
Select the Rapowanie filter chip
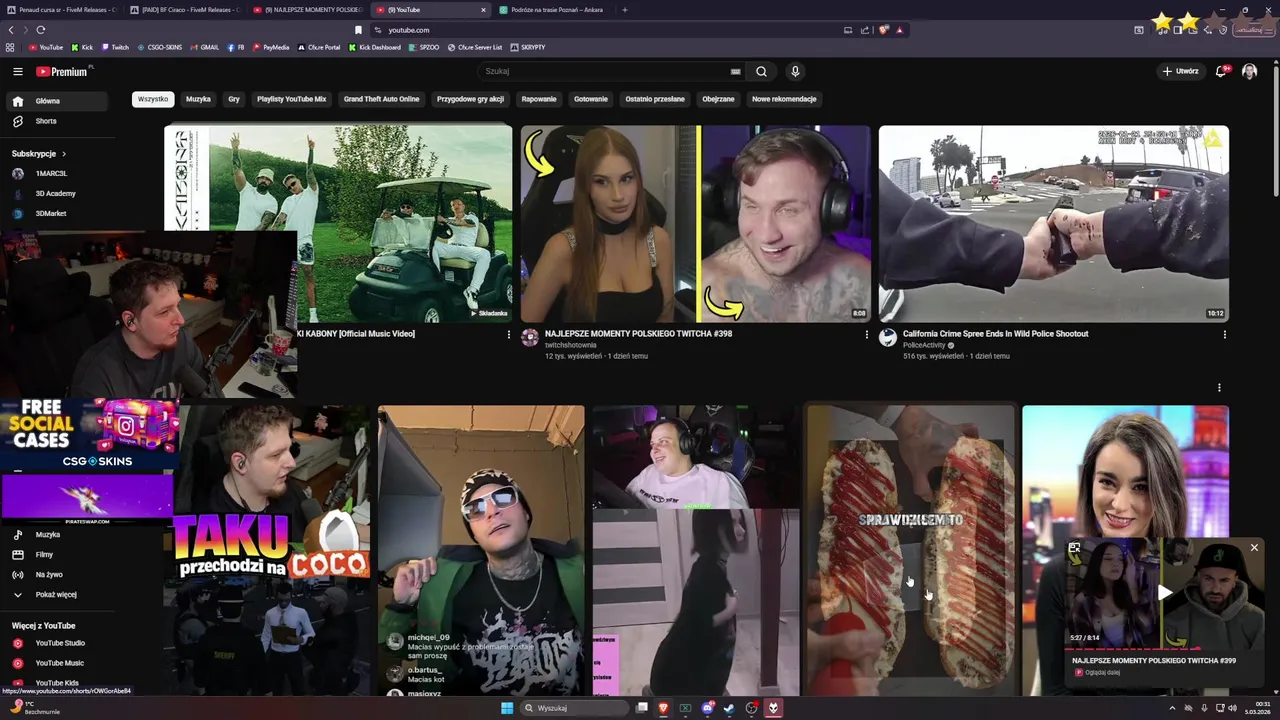(539, 99)
